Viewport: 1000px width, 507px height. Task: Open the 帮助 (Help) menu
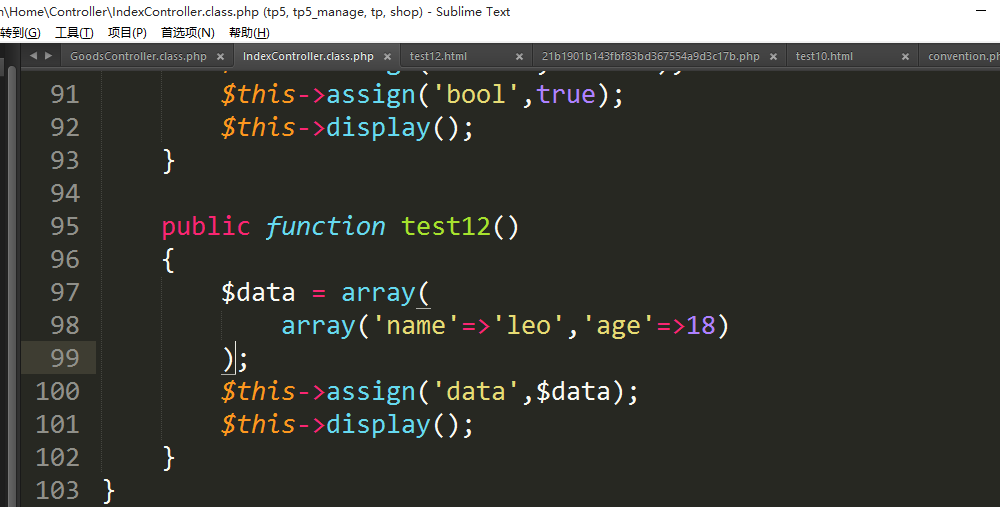[249, 33]
